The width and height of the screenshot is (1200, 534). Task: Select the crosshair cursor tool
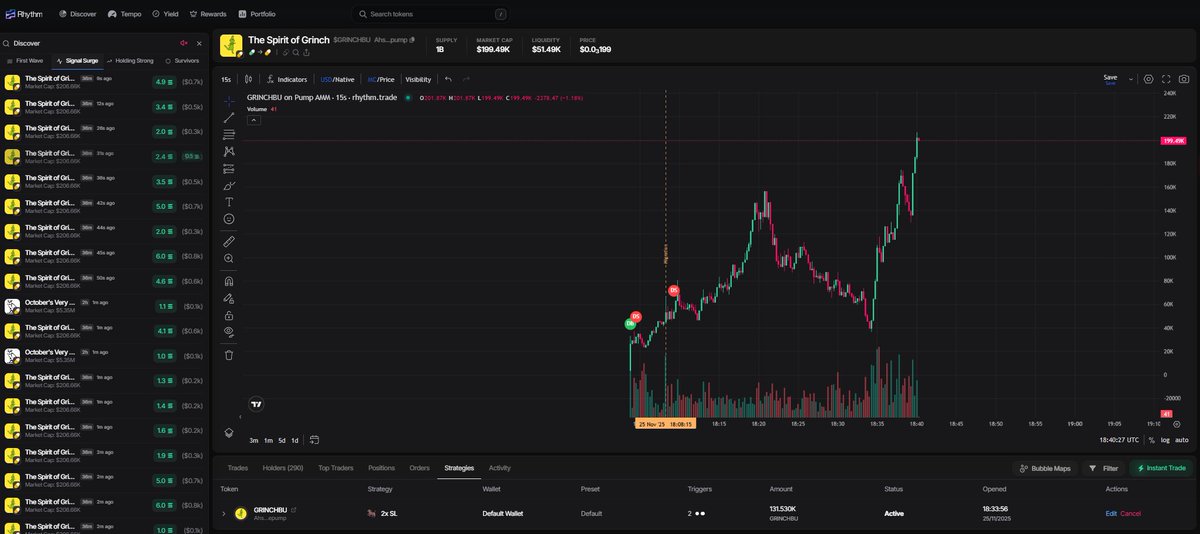229,101
